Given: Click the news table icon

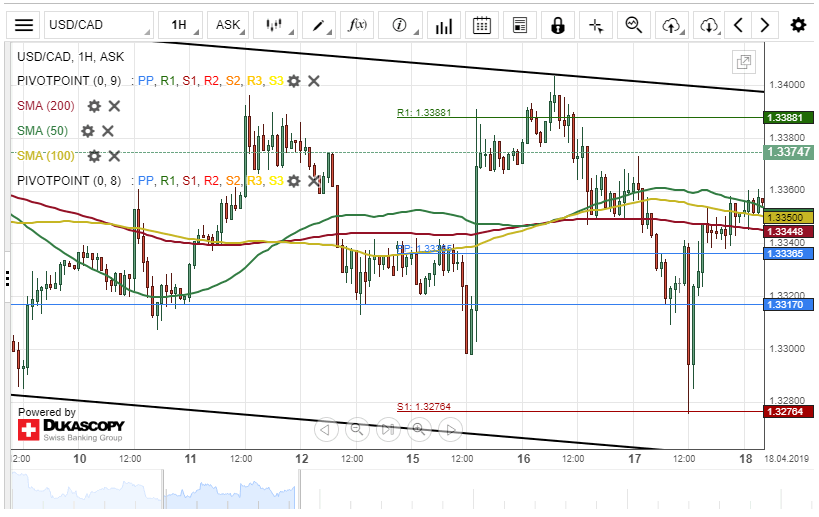Looking at the screenshot, I should 520,25.
